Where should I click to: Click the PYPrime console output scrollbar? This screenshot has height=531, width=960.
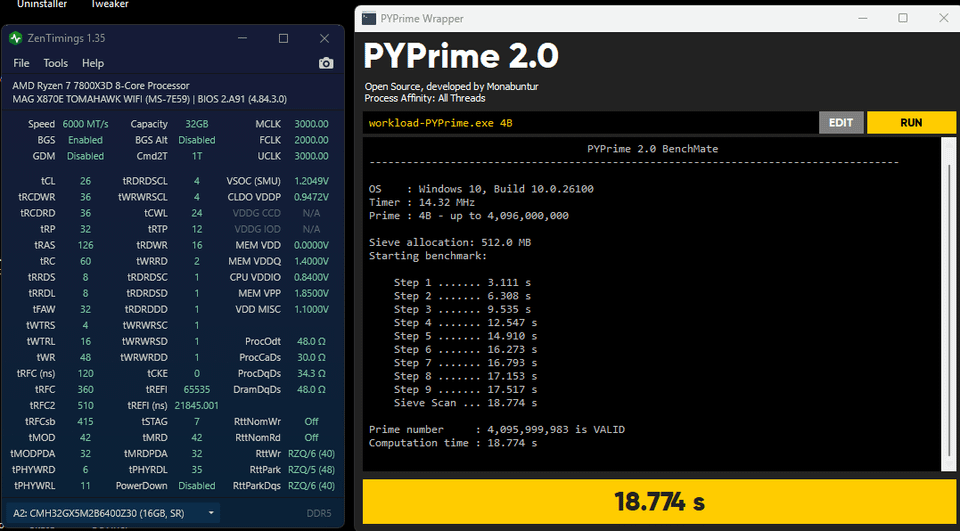[948, 304]
